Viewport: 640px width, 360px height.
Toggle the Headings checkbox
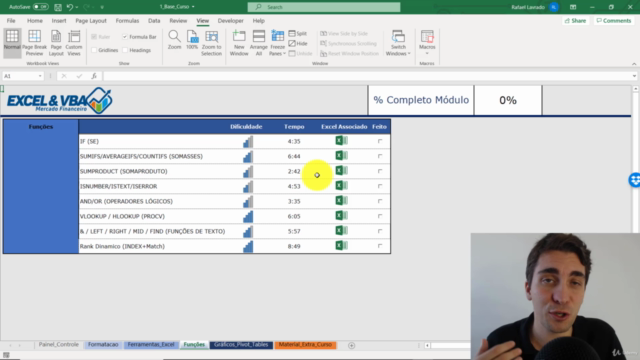pyautogui.click(x=125, y=50)
